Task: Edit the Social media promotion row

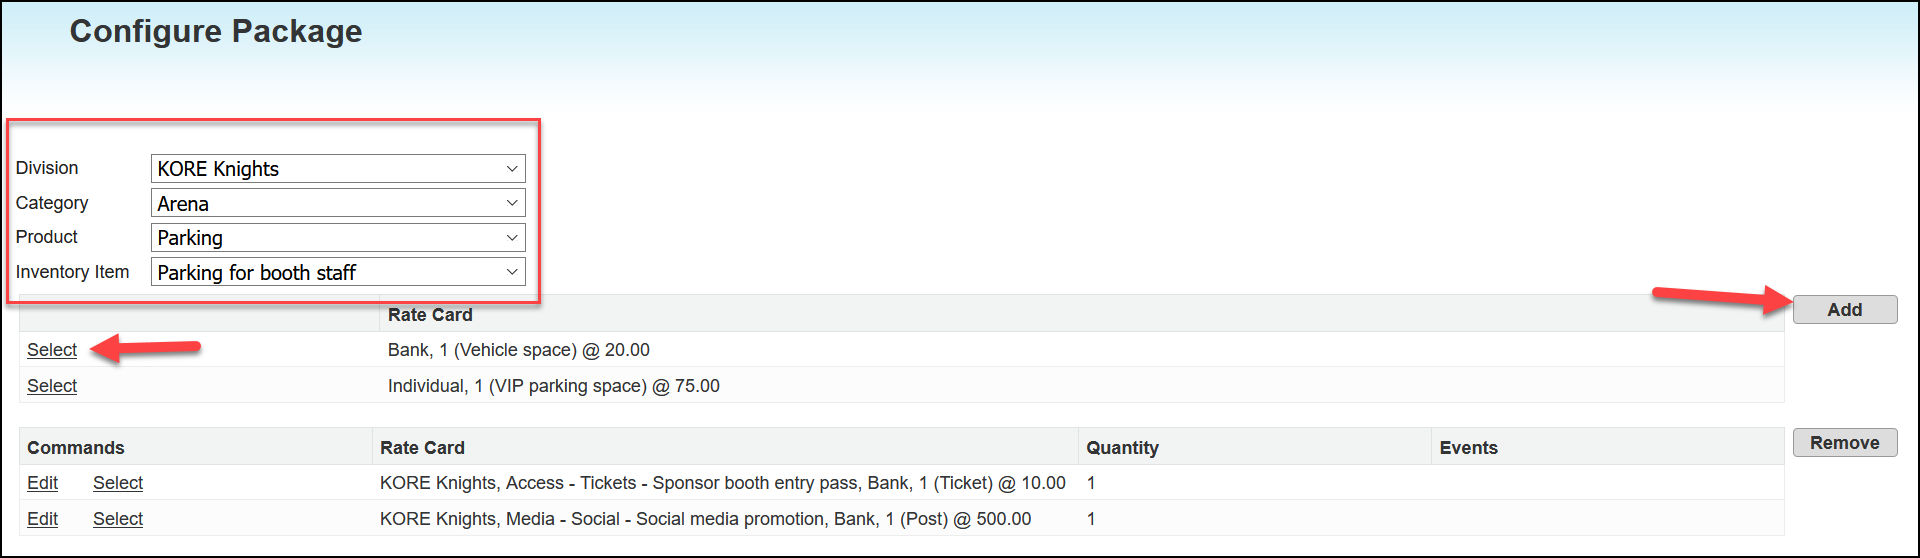Action: pyautogui.click(x=42, y=519)
